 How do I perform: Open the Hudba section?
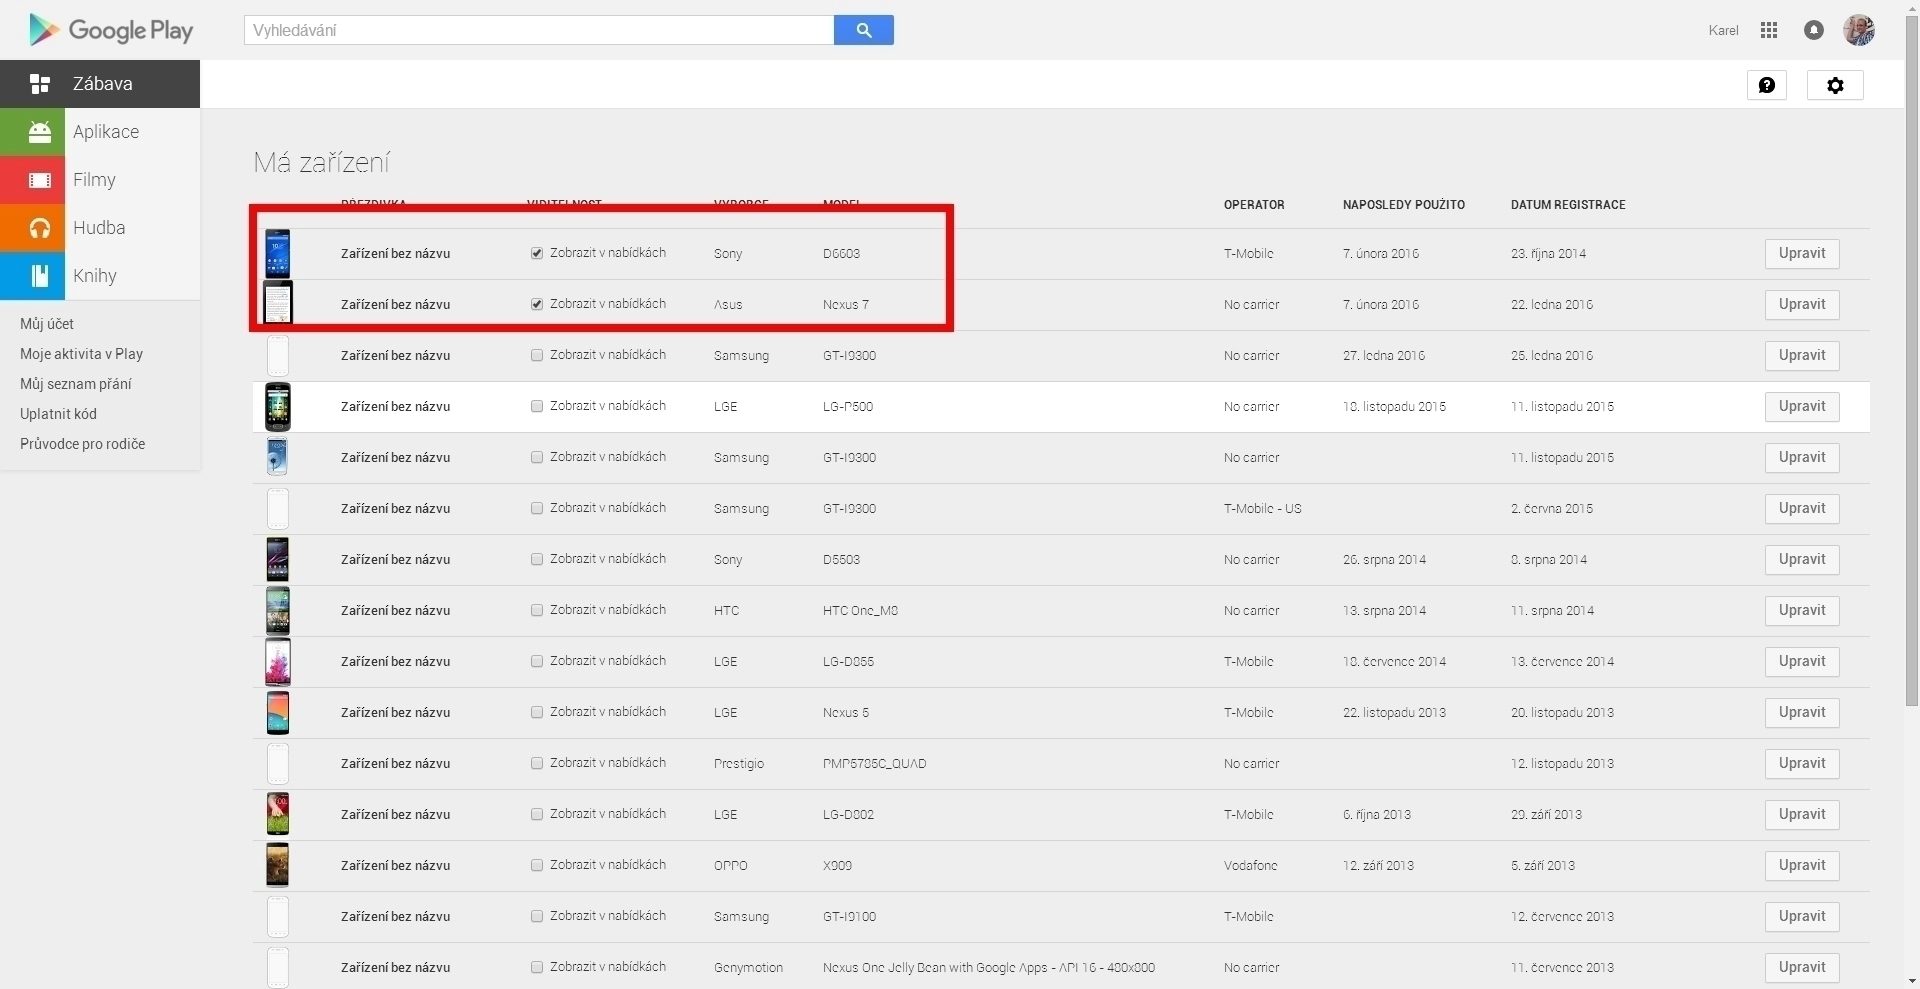(100, 228)
